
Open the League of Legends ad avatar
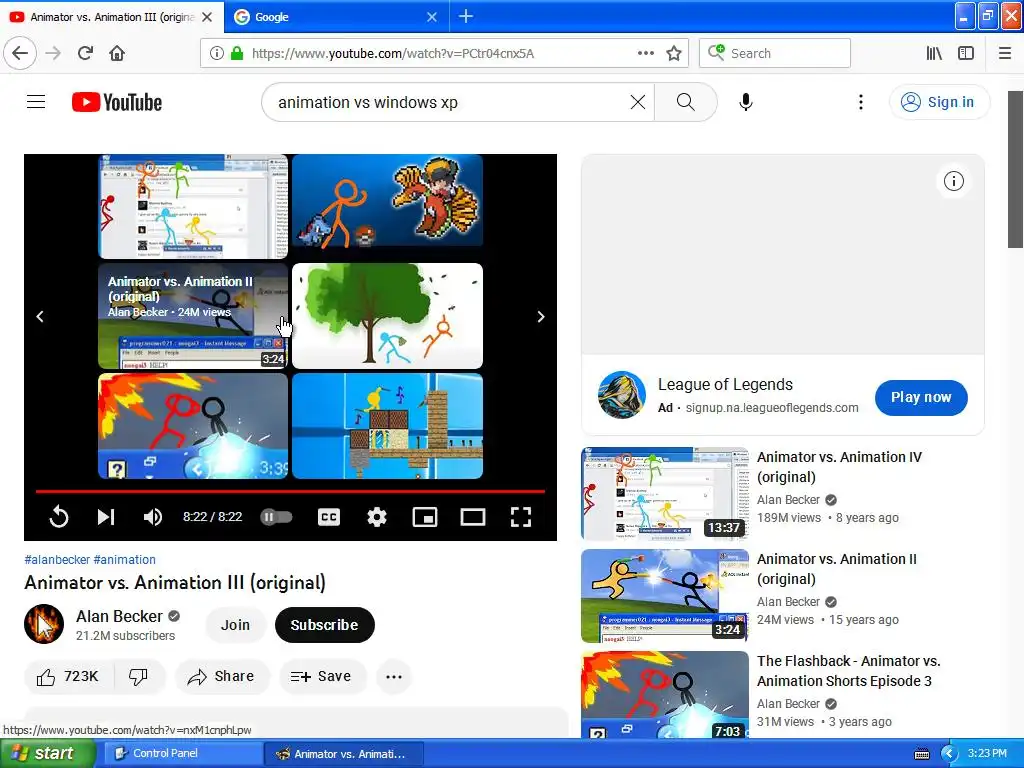[621, 394]
